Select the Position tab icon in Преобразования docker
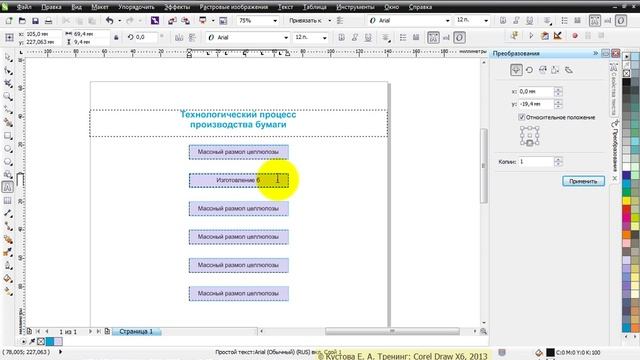Screen dimensions: 640x360 point(516,70)
